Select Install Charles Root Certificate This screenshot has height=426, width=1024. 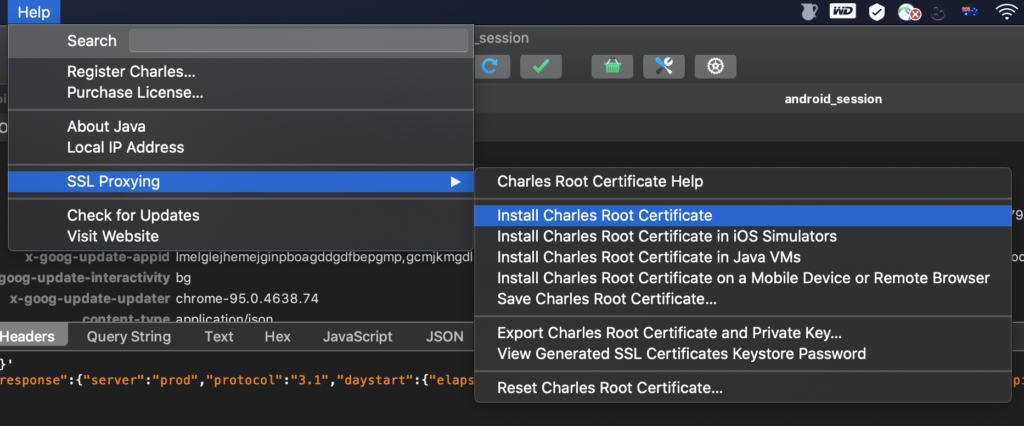tap(604, 215)
